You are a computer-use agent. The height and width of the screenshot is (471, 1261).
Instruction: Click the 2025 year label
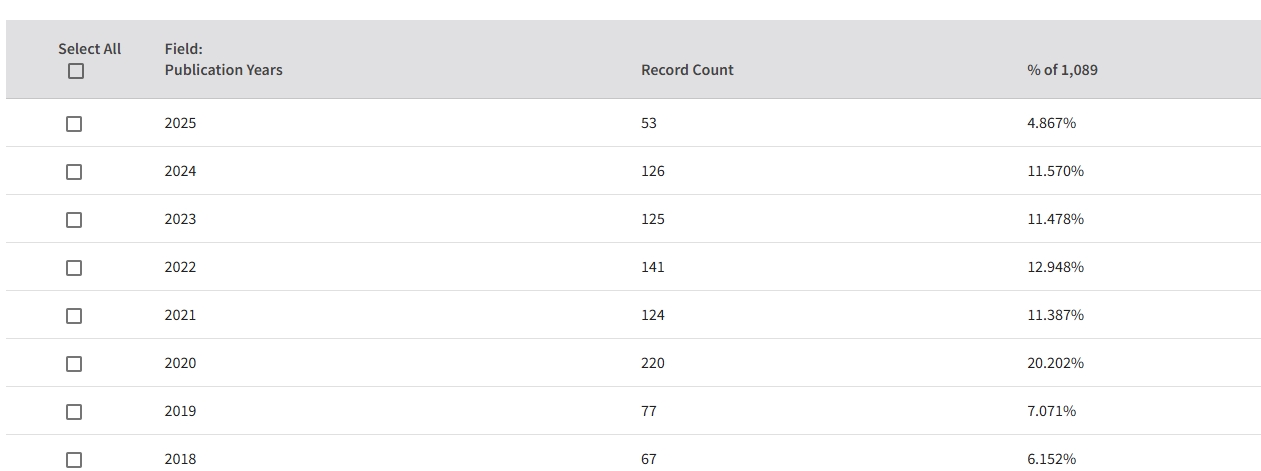pyautogui.click(x=180, y=123)
